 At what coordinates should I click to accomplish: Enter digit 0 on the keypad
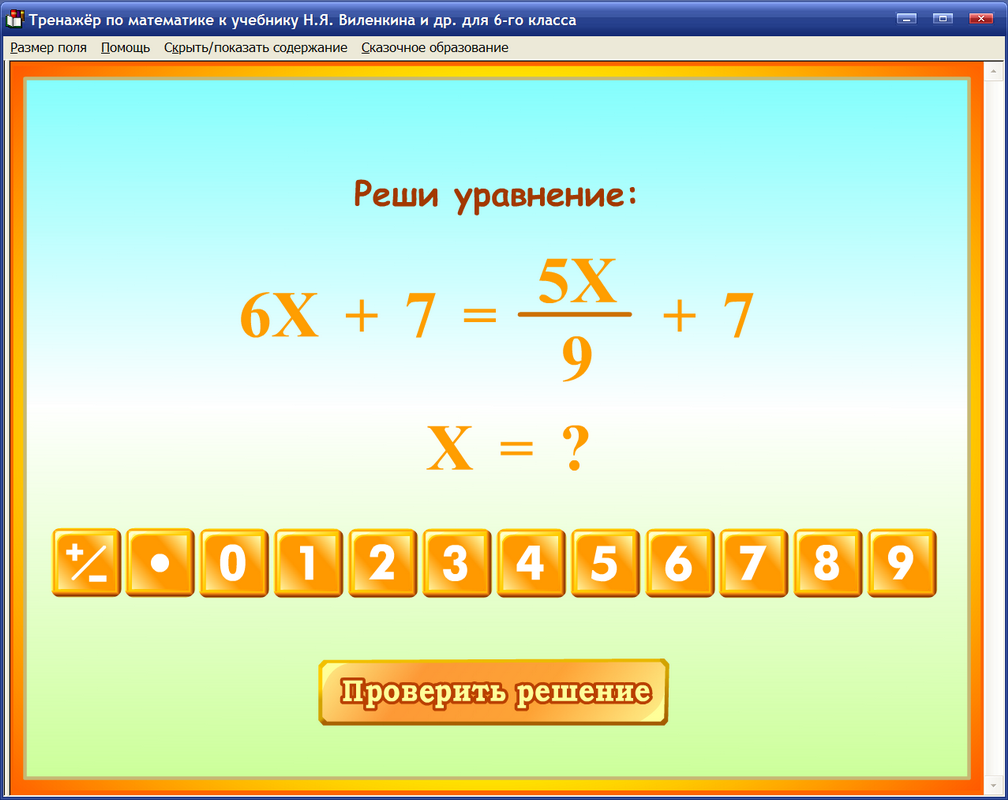click(234, 563)
